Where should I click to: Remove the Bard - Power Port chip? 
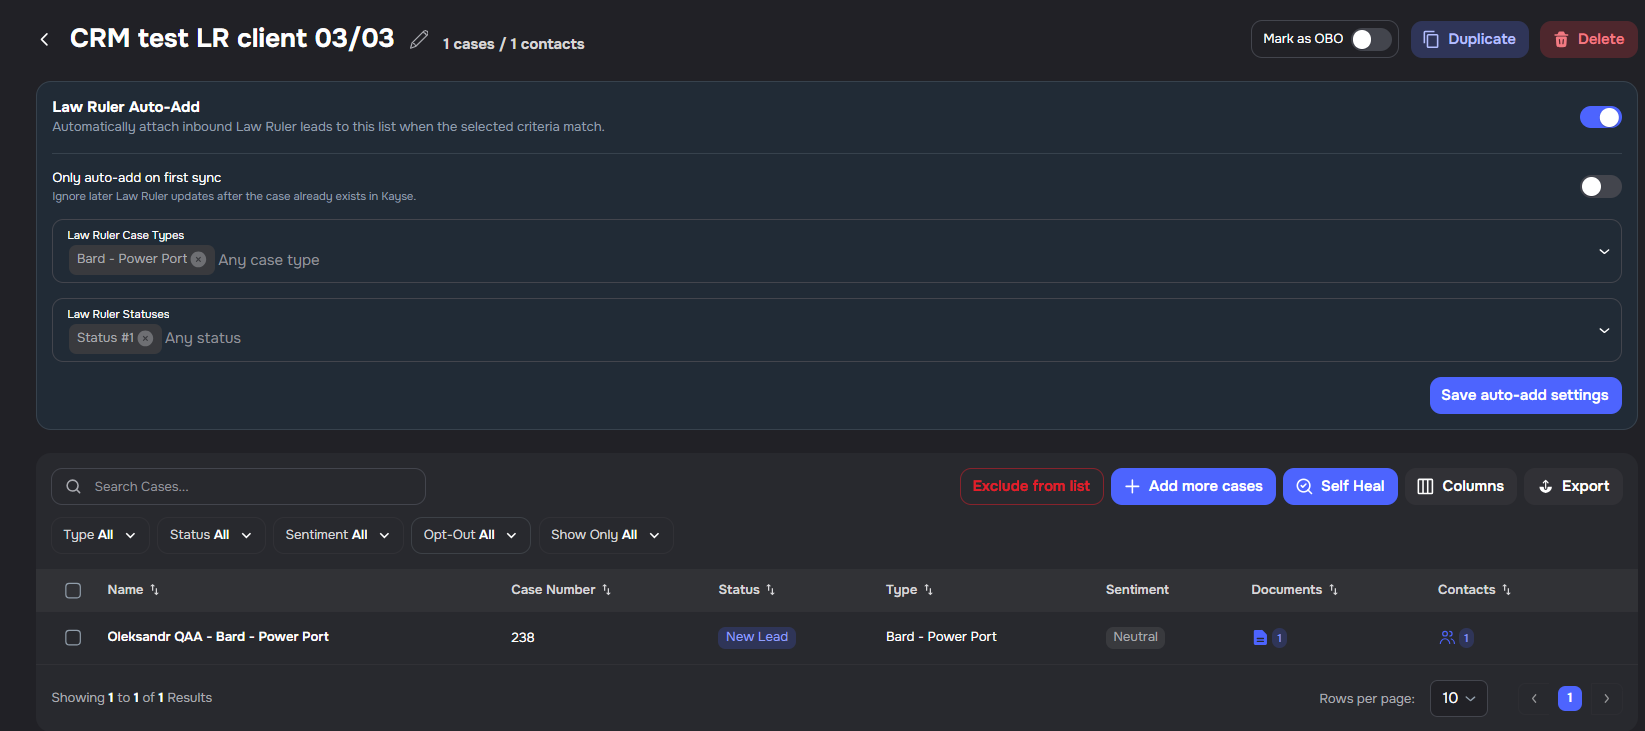(198, 259)
